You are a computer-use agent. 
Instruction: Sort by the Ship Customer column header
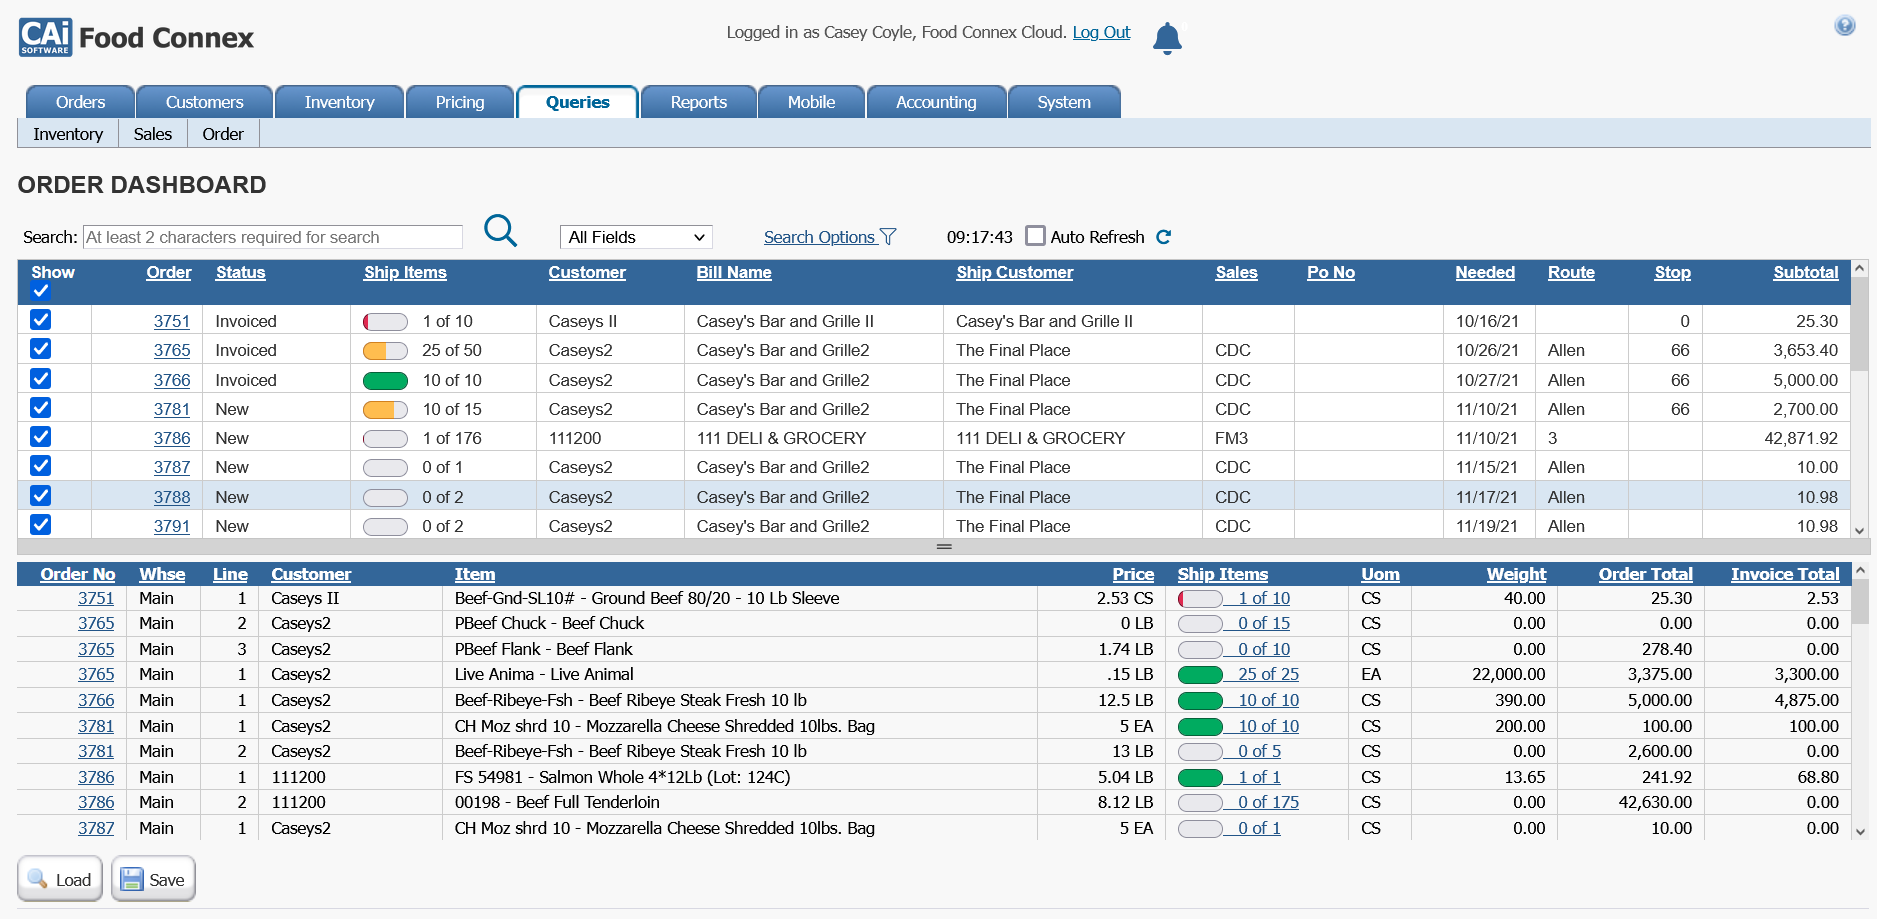pyautogui.click(x=1014, y=272)
